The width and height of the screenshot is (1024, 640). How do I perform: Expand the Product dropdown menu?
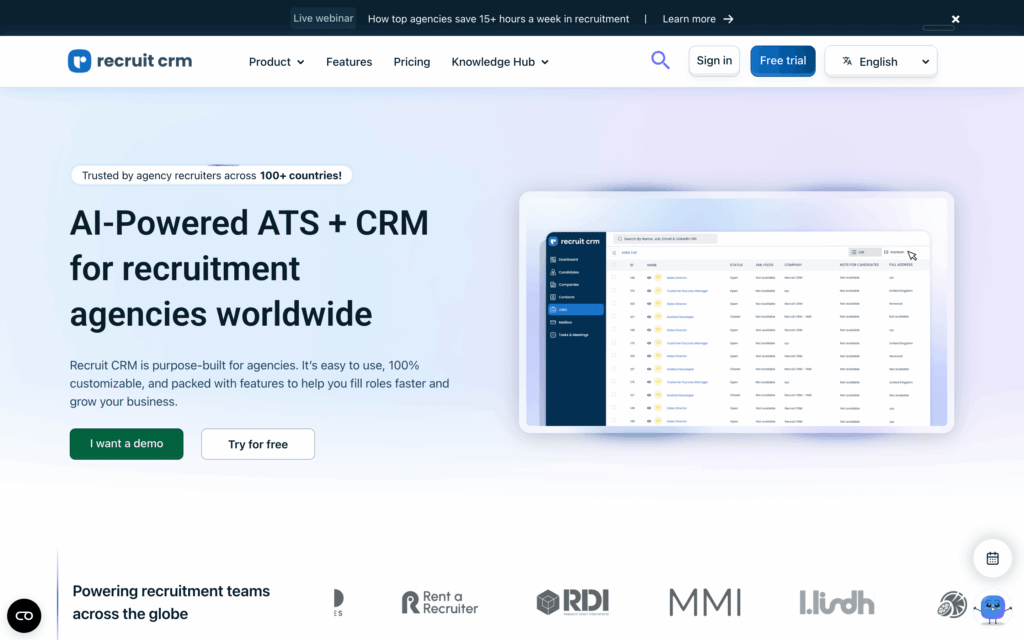coord(276,62)
